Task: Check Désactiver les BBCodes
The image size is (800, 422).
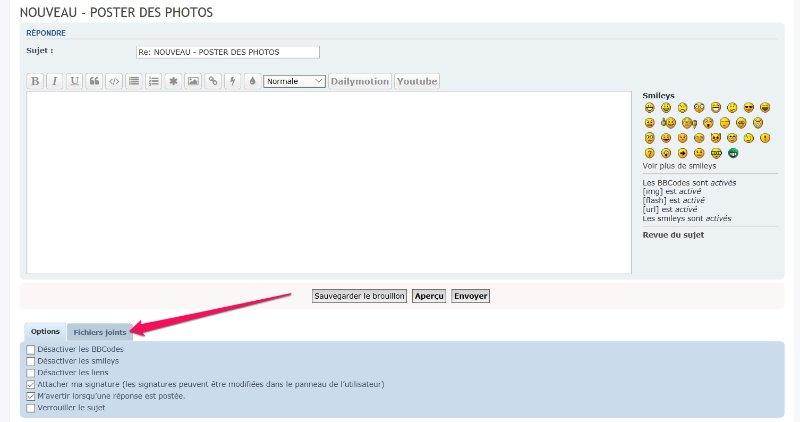Action: (30, 349)
